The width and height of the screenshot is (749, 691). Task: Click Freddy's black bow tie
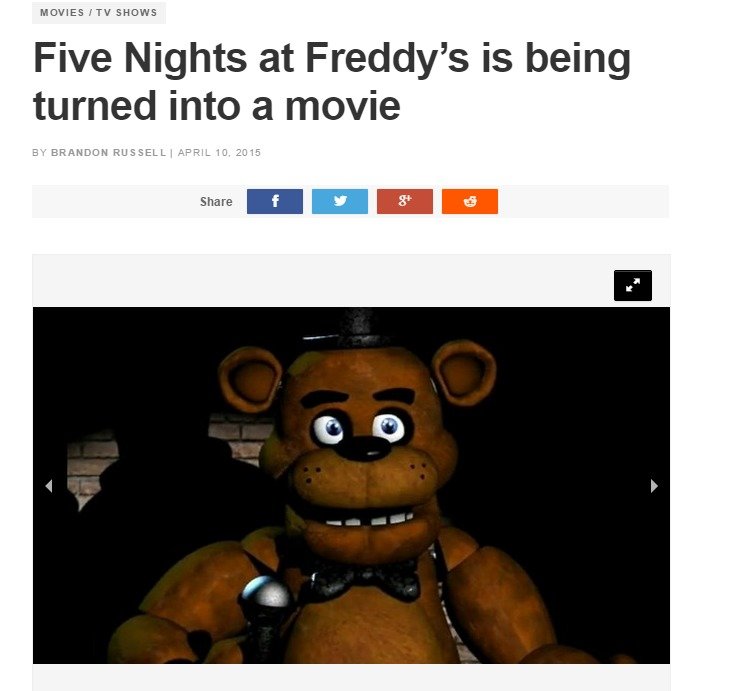click(365, 580)
